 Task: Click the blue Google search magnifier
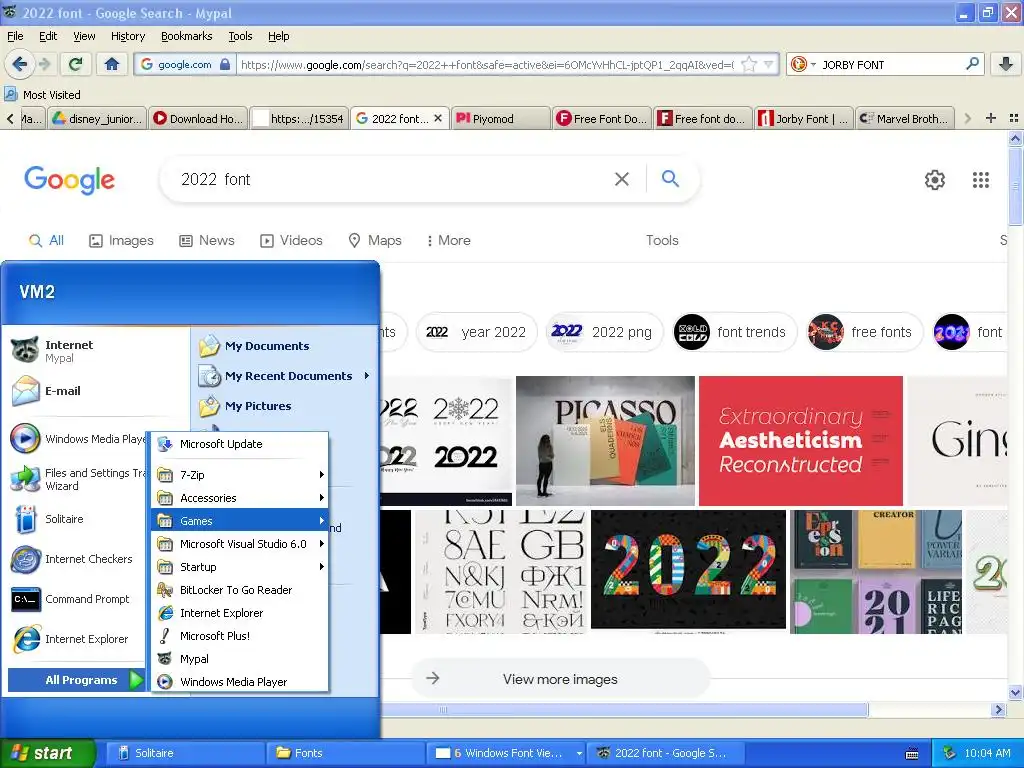click(670, 178)
